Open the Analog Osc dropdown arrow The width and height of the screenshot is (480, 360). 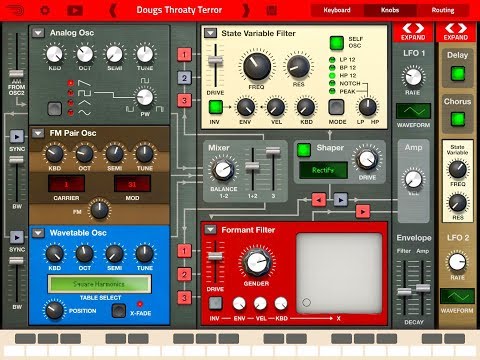click(x=38, y=33)
